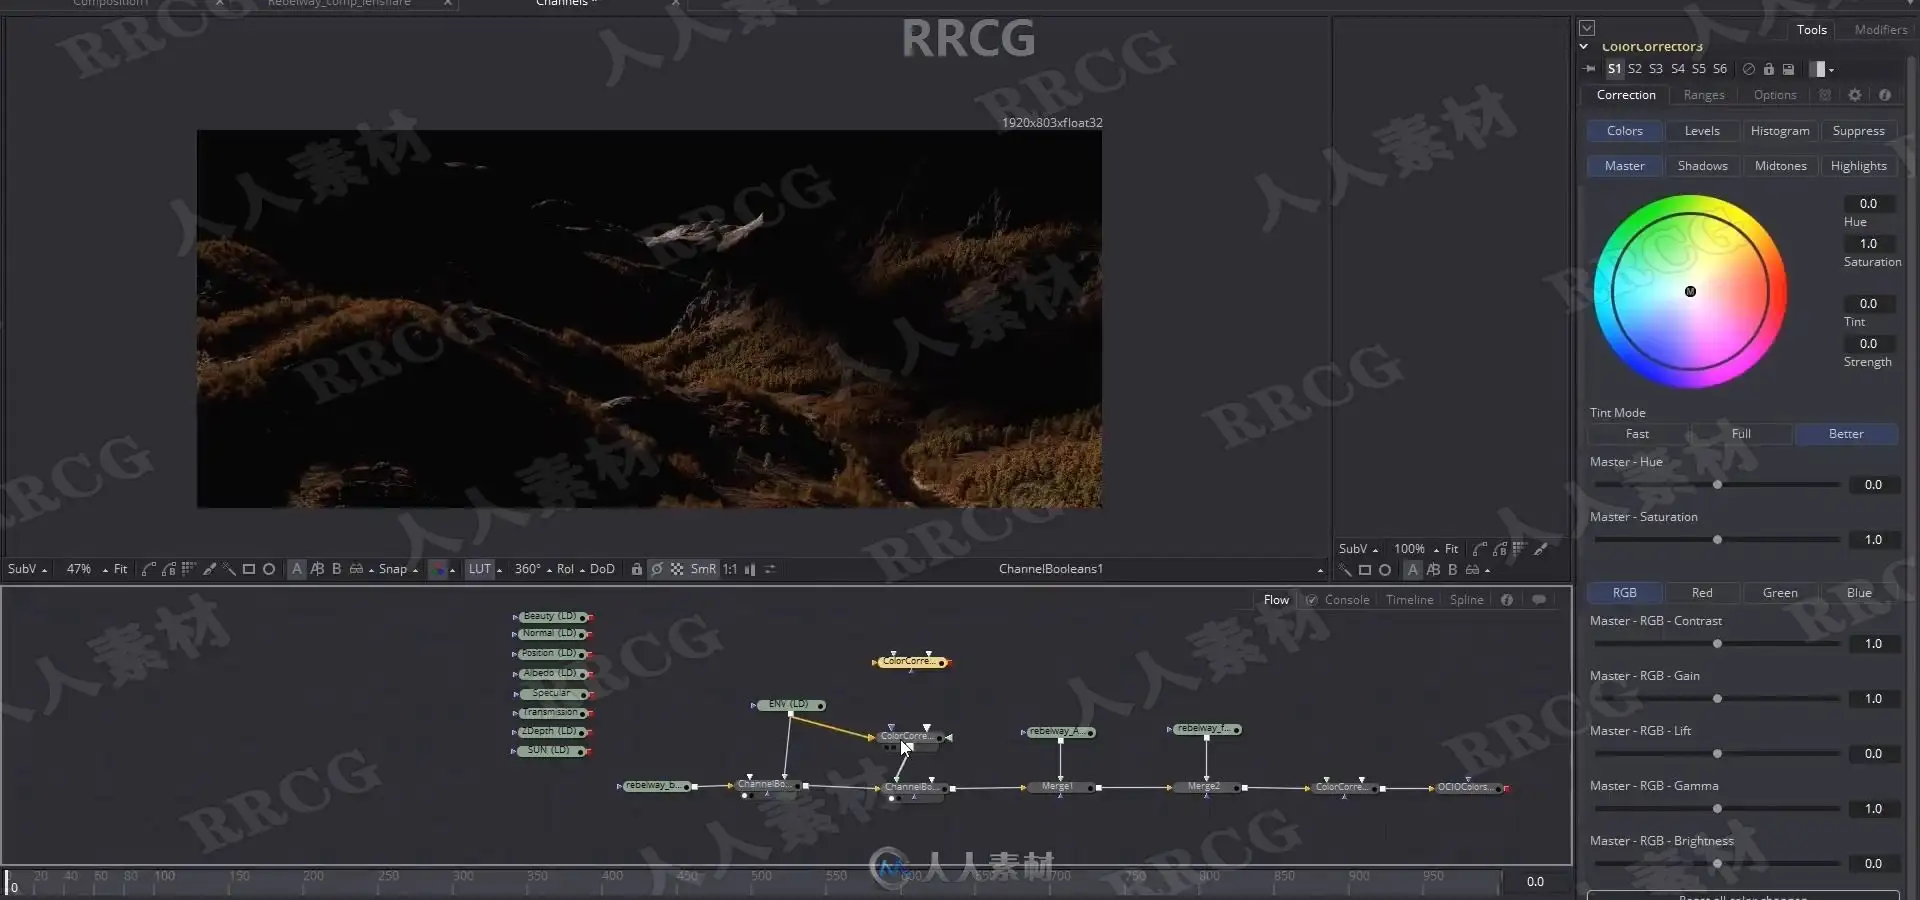The image size is (1920, 900).
Task: Show buffer A in the left viewer
Action: (x=297, y=569)
